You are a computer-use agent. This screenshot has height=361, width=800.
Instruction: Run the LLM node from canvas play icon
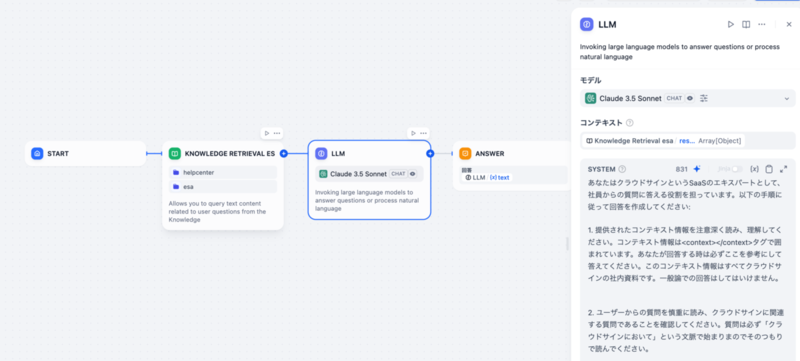click(413, 133)
